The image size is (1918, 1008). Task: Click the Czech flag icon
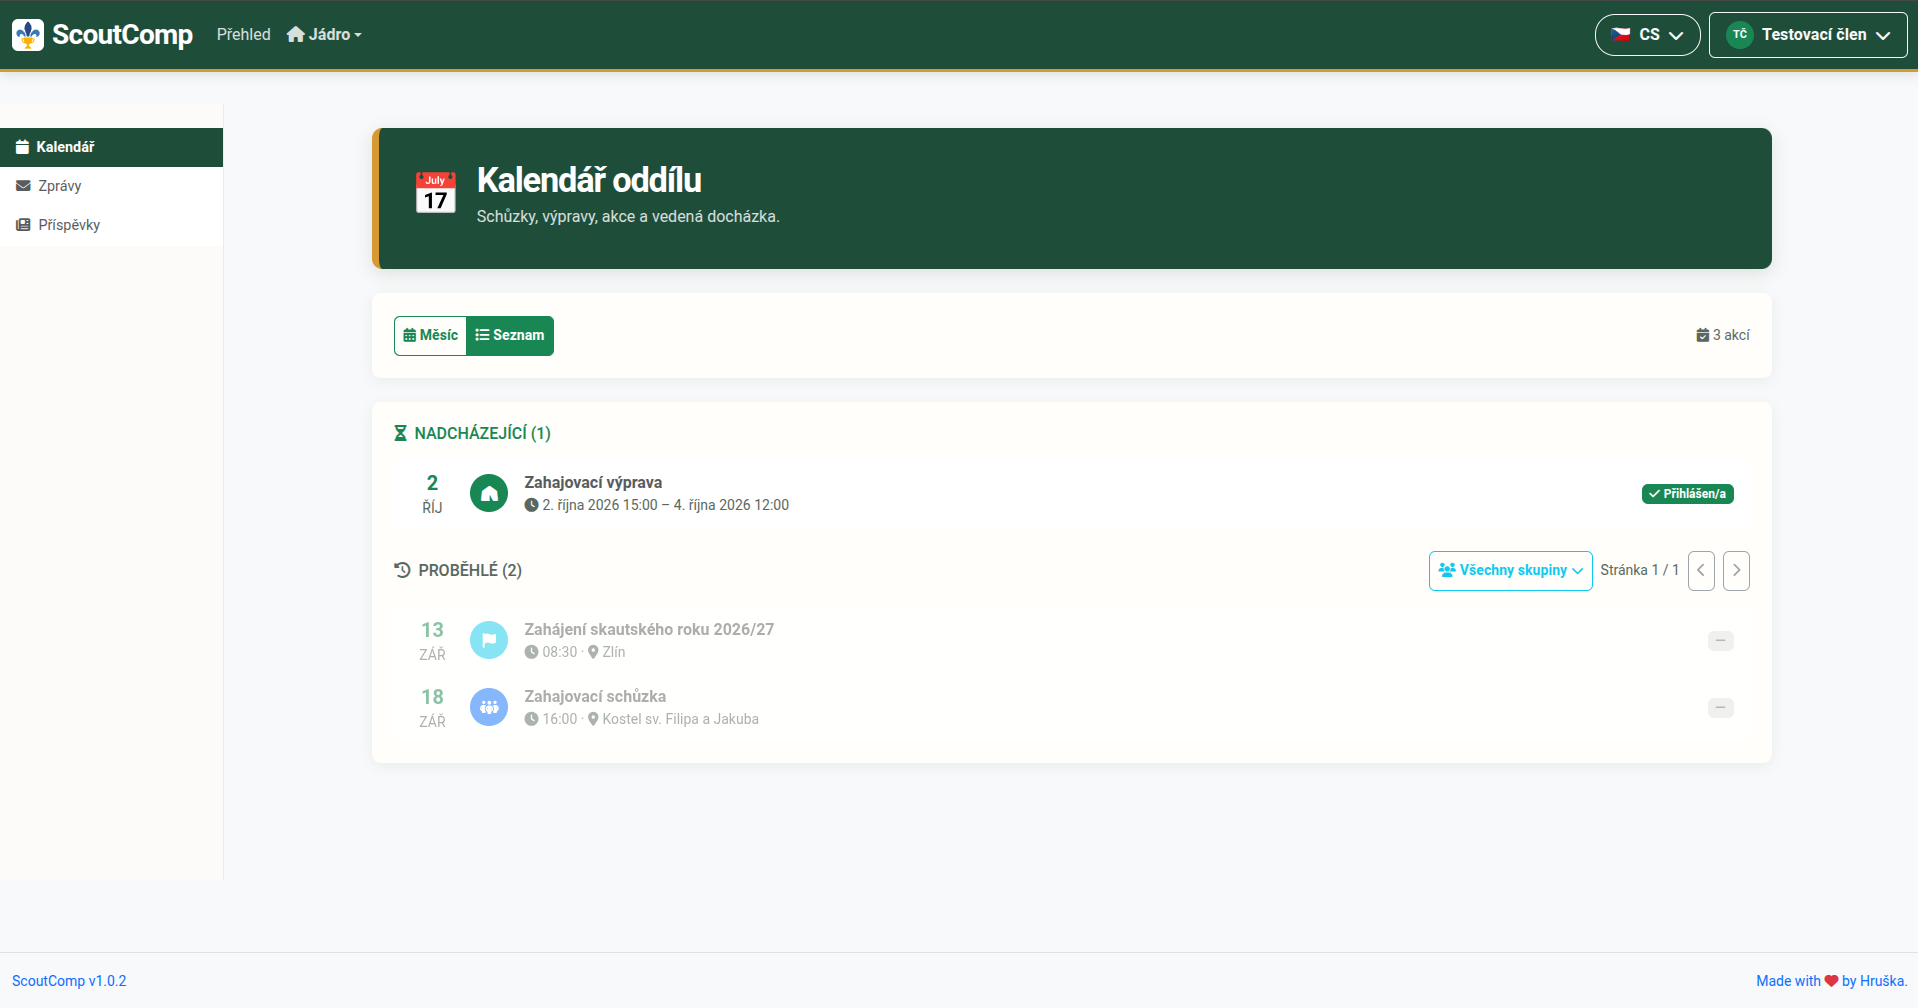click(1621, 35)
